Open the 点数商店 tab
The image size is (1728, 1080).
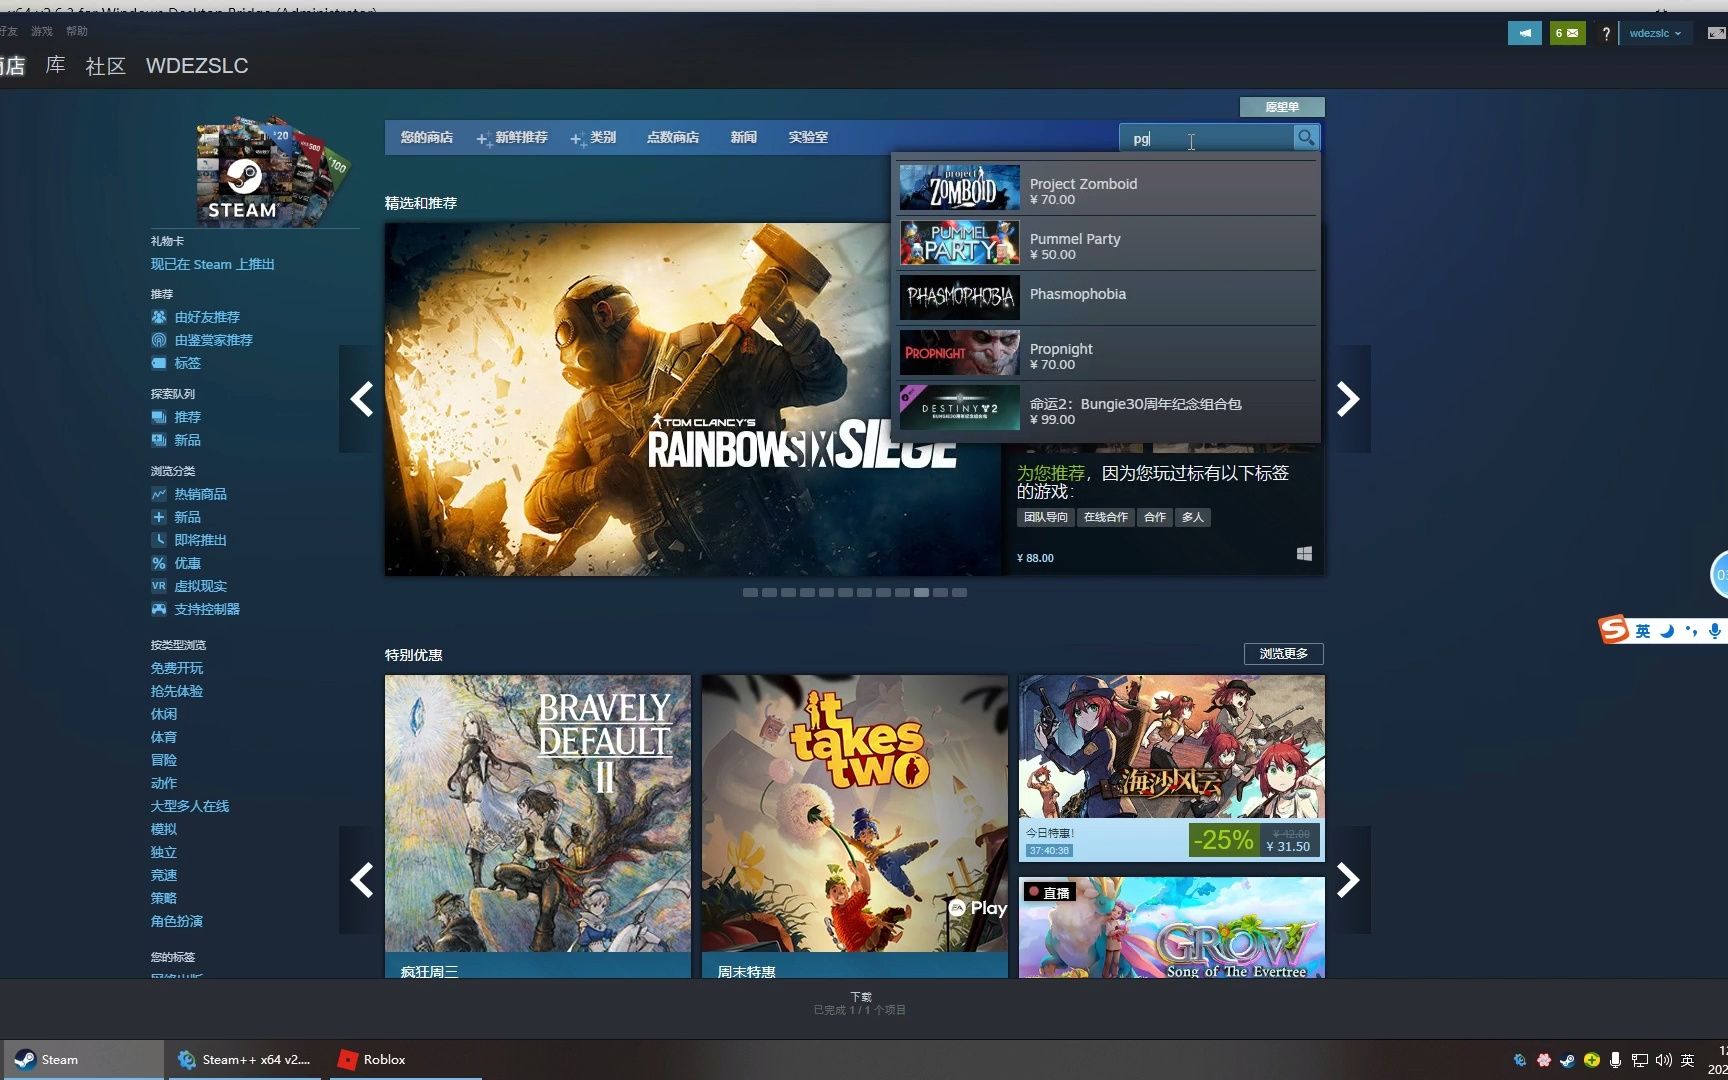pyautogui.click(x=673, y=138)
